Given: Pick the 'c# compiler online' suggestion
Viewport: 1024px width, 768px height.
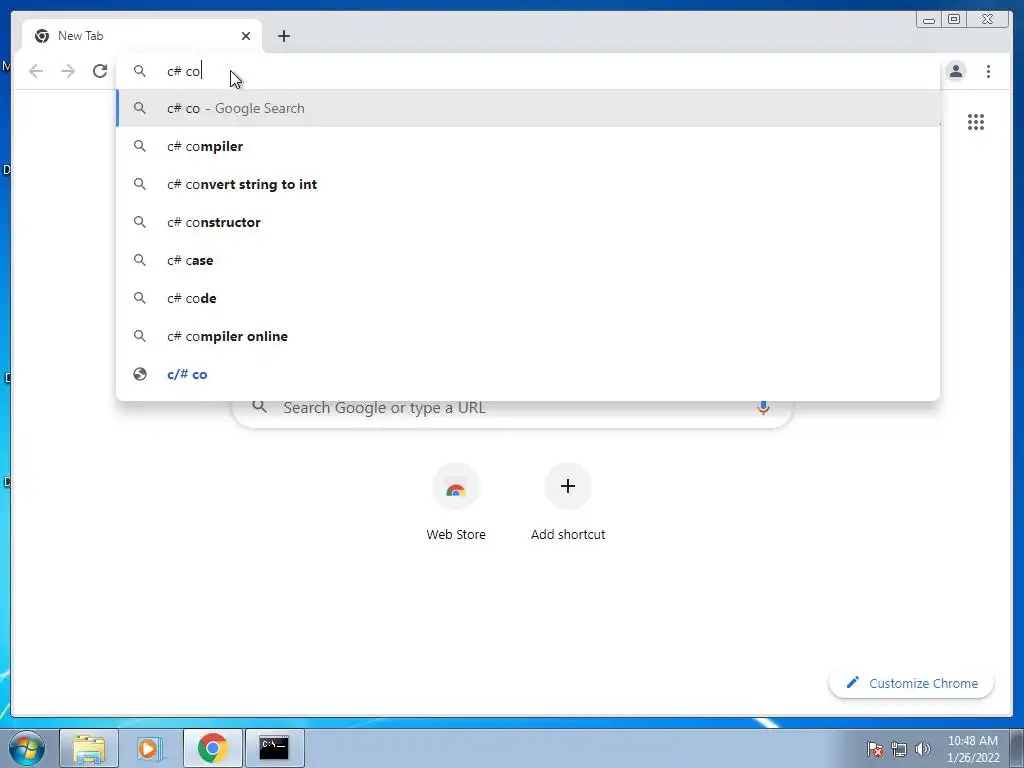Looking at the screenshot, I should click(x=528, y=336).
